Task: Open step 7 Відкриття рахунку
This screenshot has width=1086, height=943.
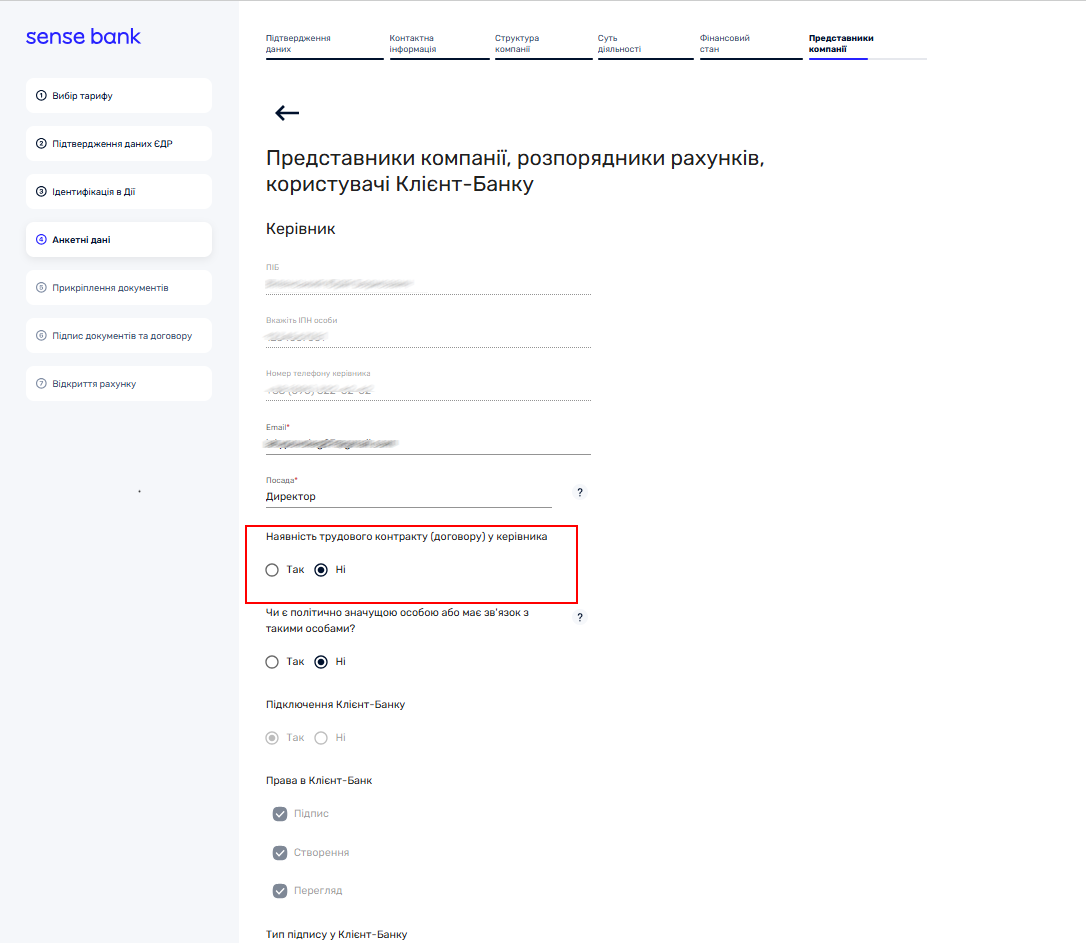Action: [118, 384]
